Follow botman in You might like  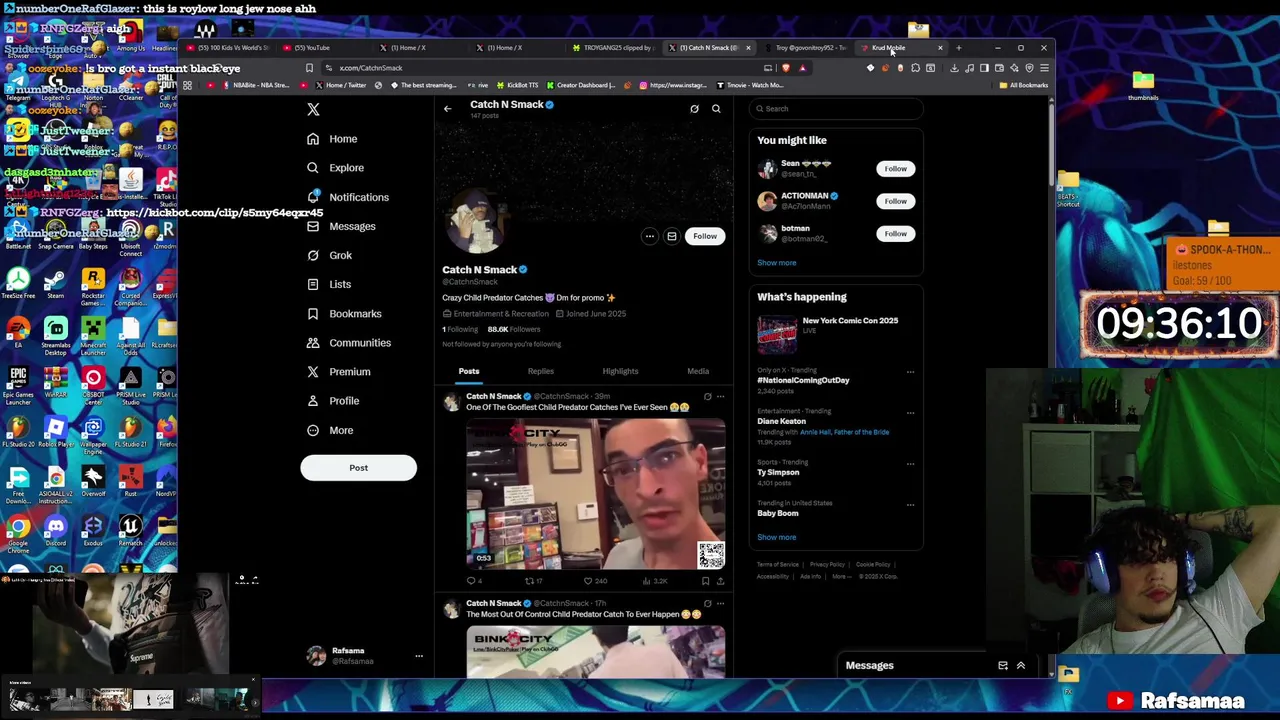click(895, 234)
